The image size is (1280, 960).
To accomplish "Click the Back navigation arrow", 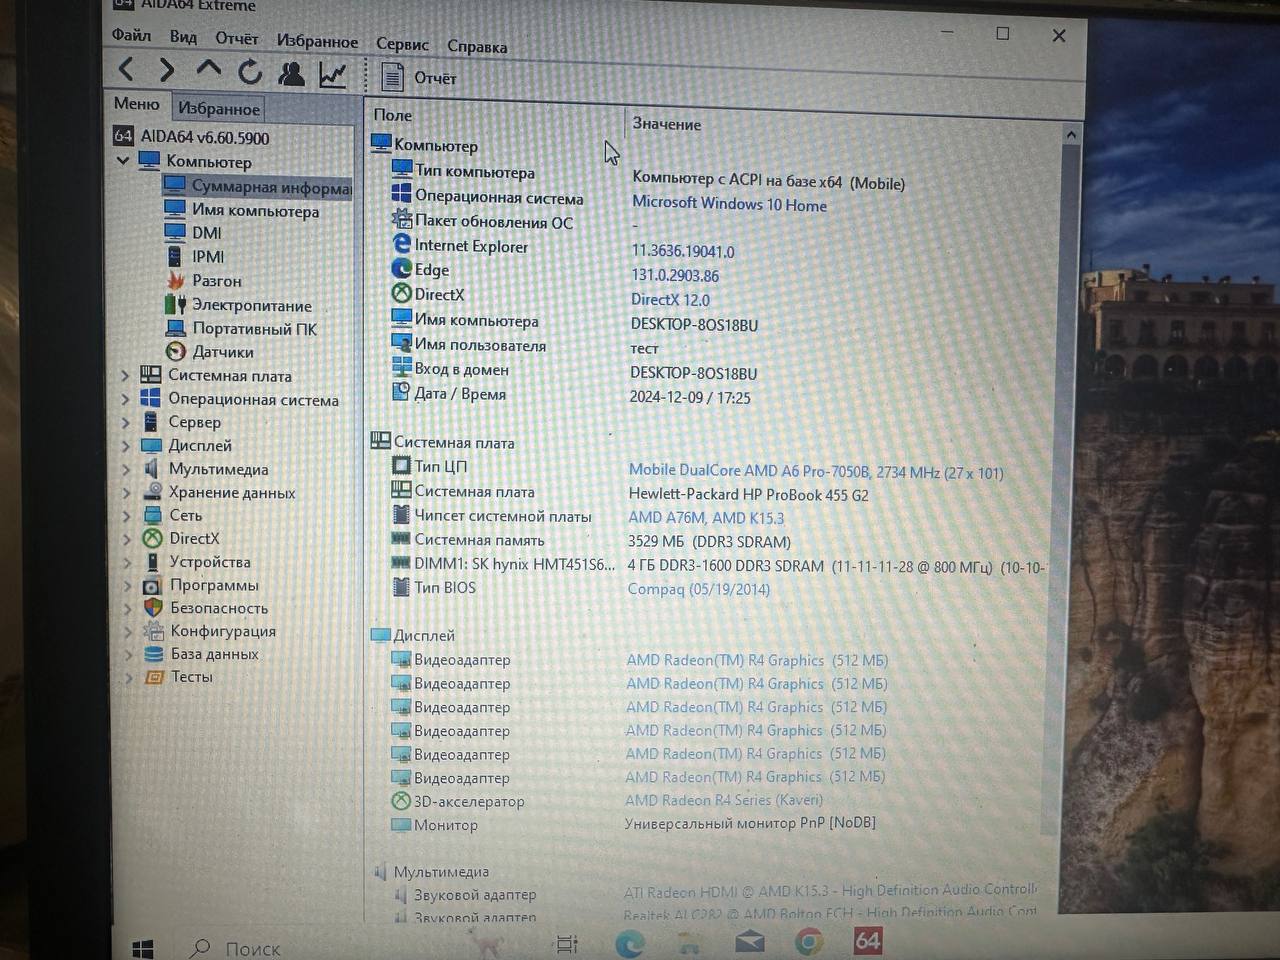I will tap(126, 69).
